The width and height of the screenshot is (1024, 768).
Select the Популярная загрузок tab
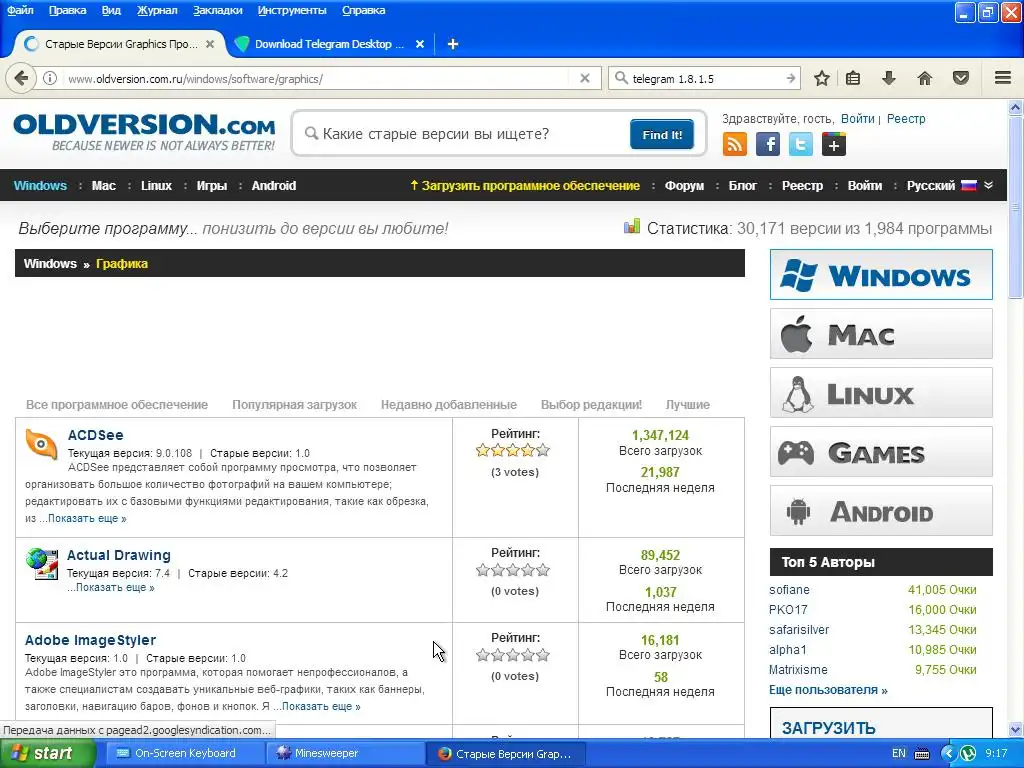tap(295, 405)
